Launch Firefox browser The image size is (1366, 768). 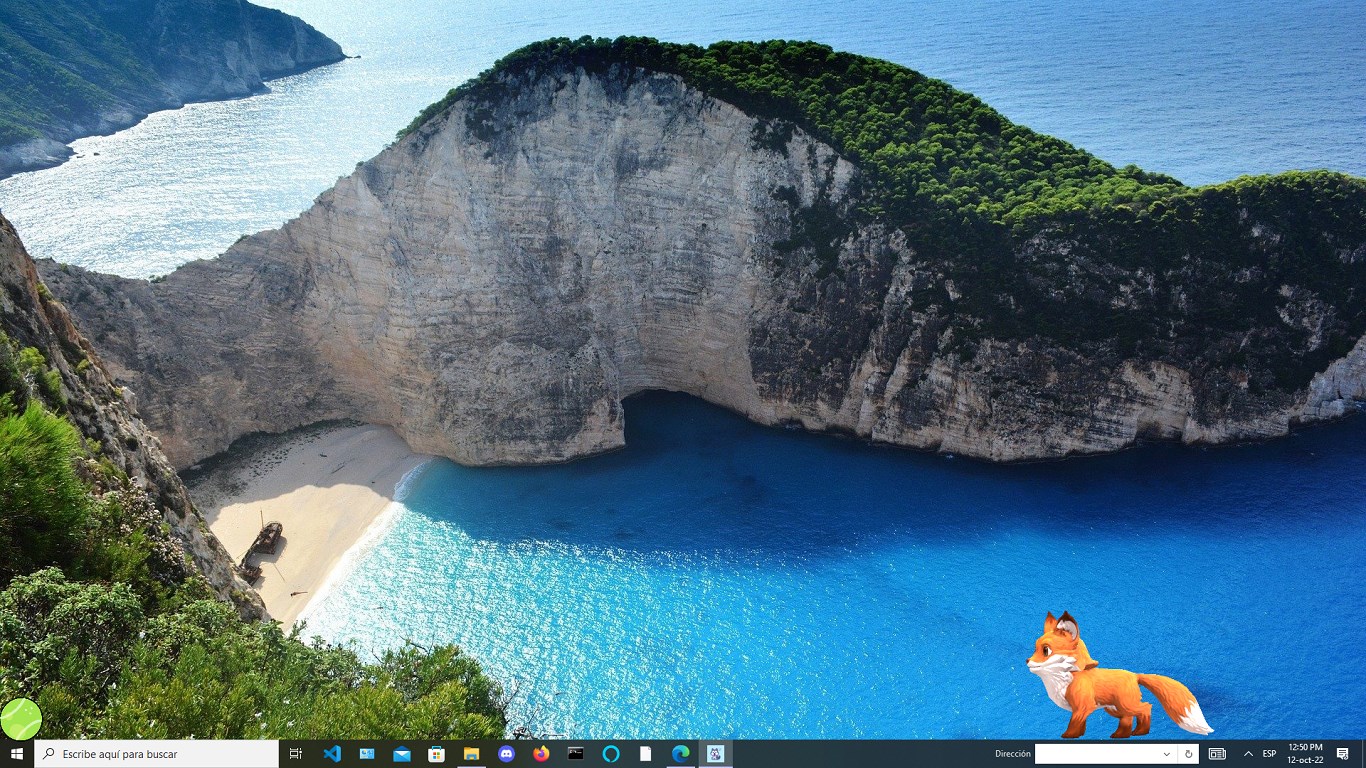click(541, 754)
